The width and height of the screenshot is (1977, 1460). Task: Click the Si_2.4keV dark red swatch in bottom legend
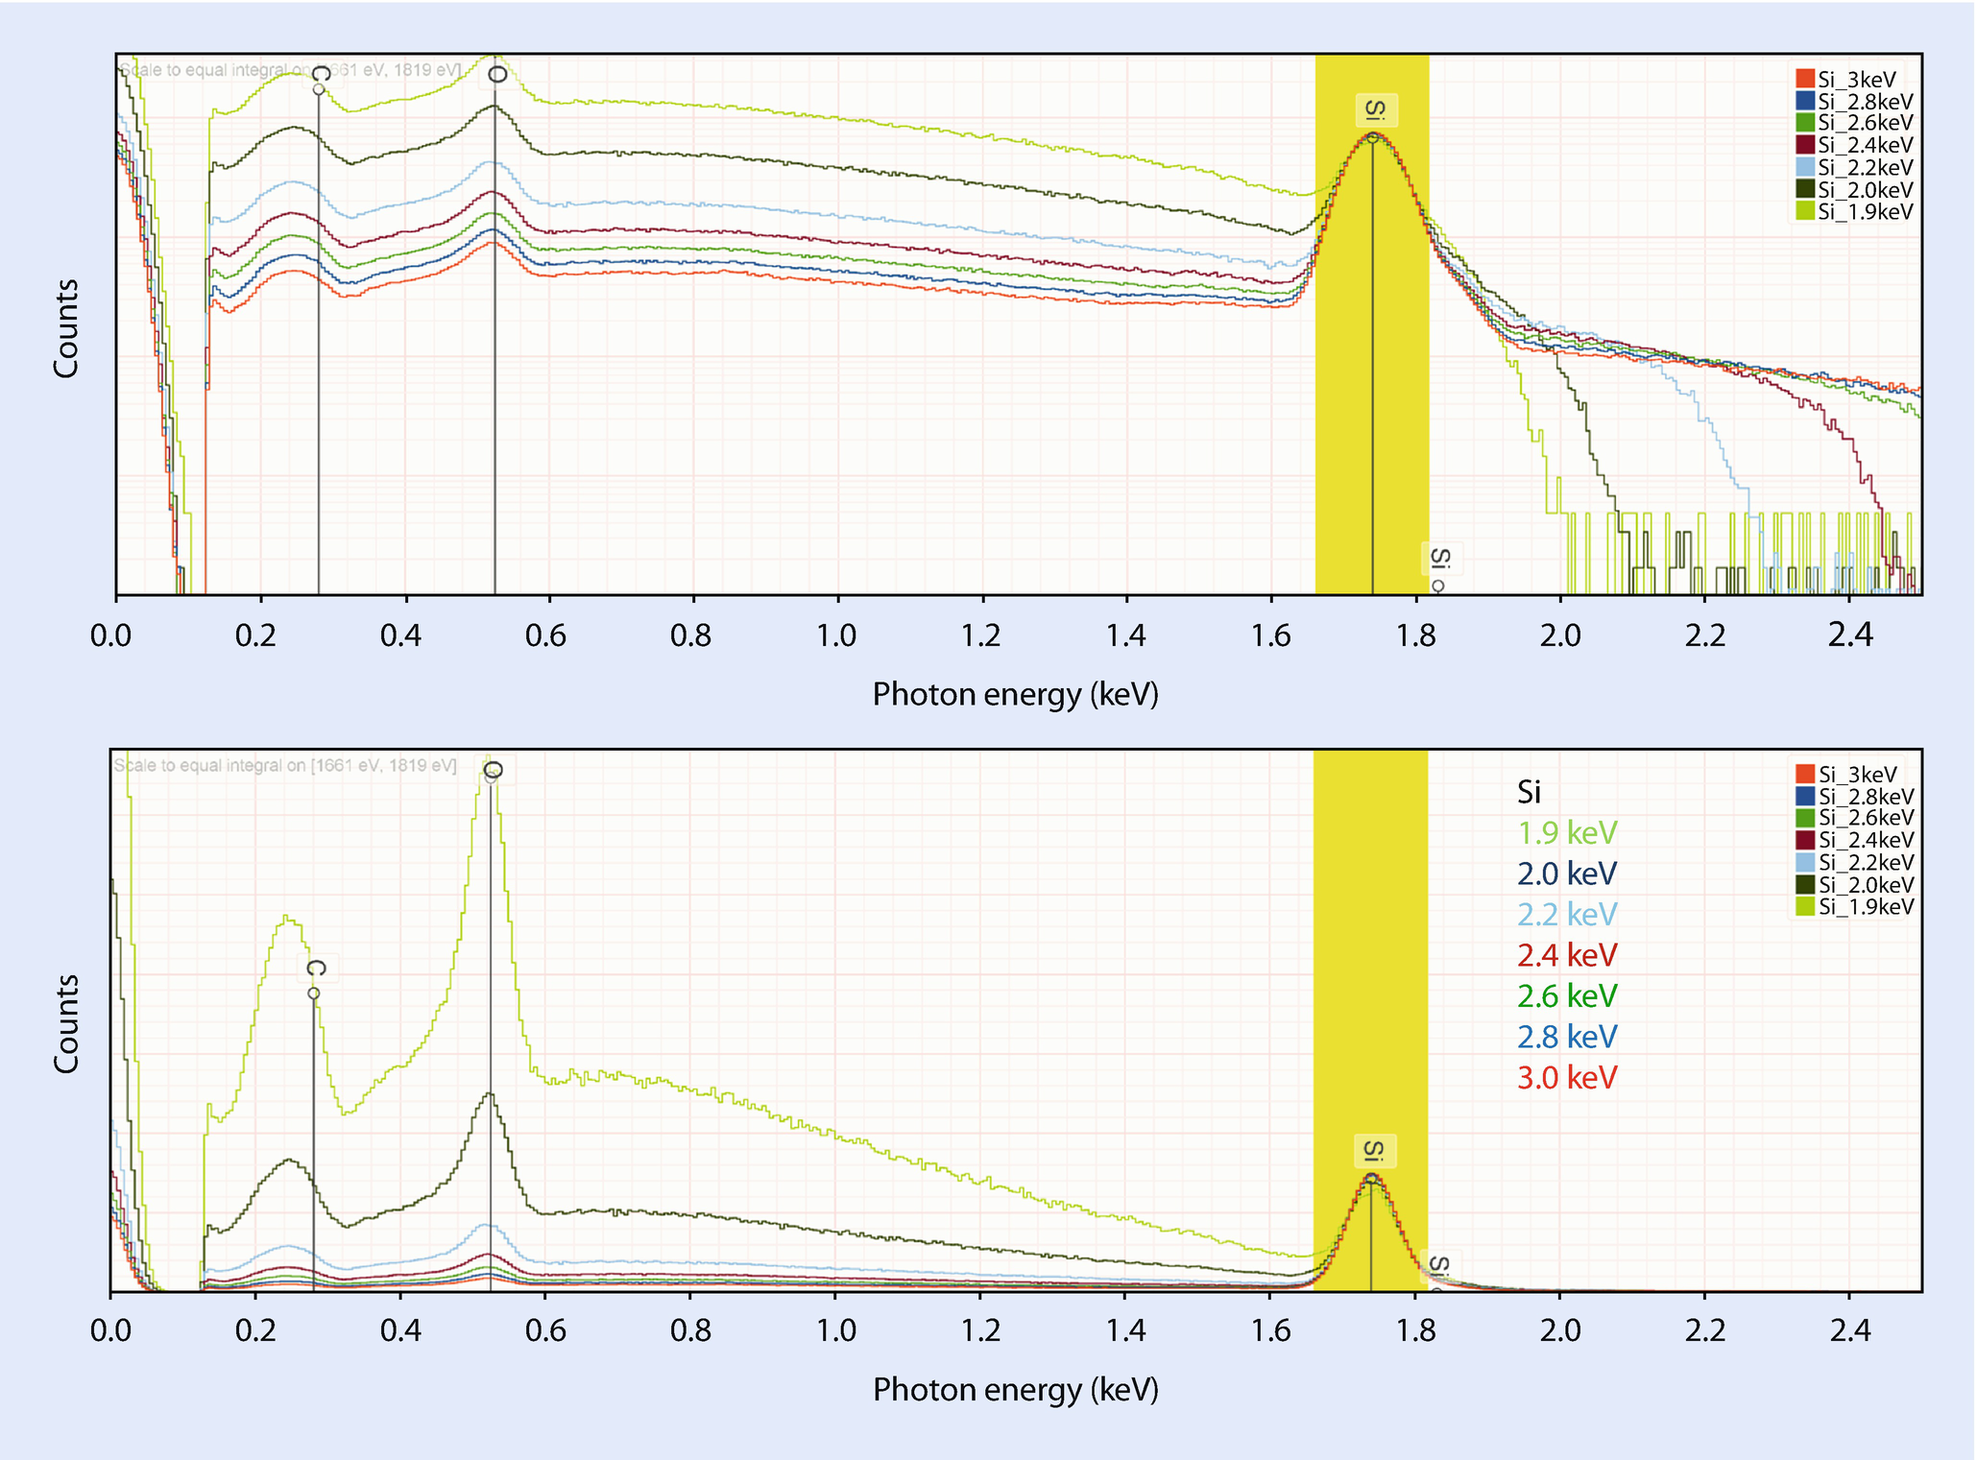tap(1805, 840)
